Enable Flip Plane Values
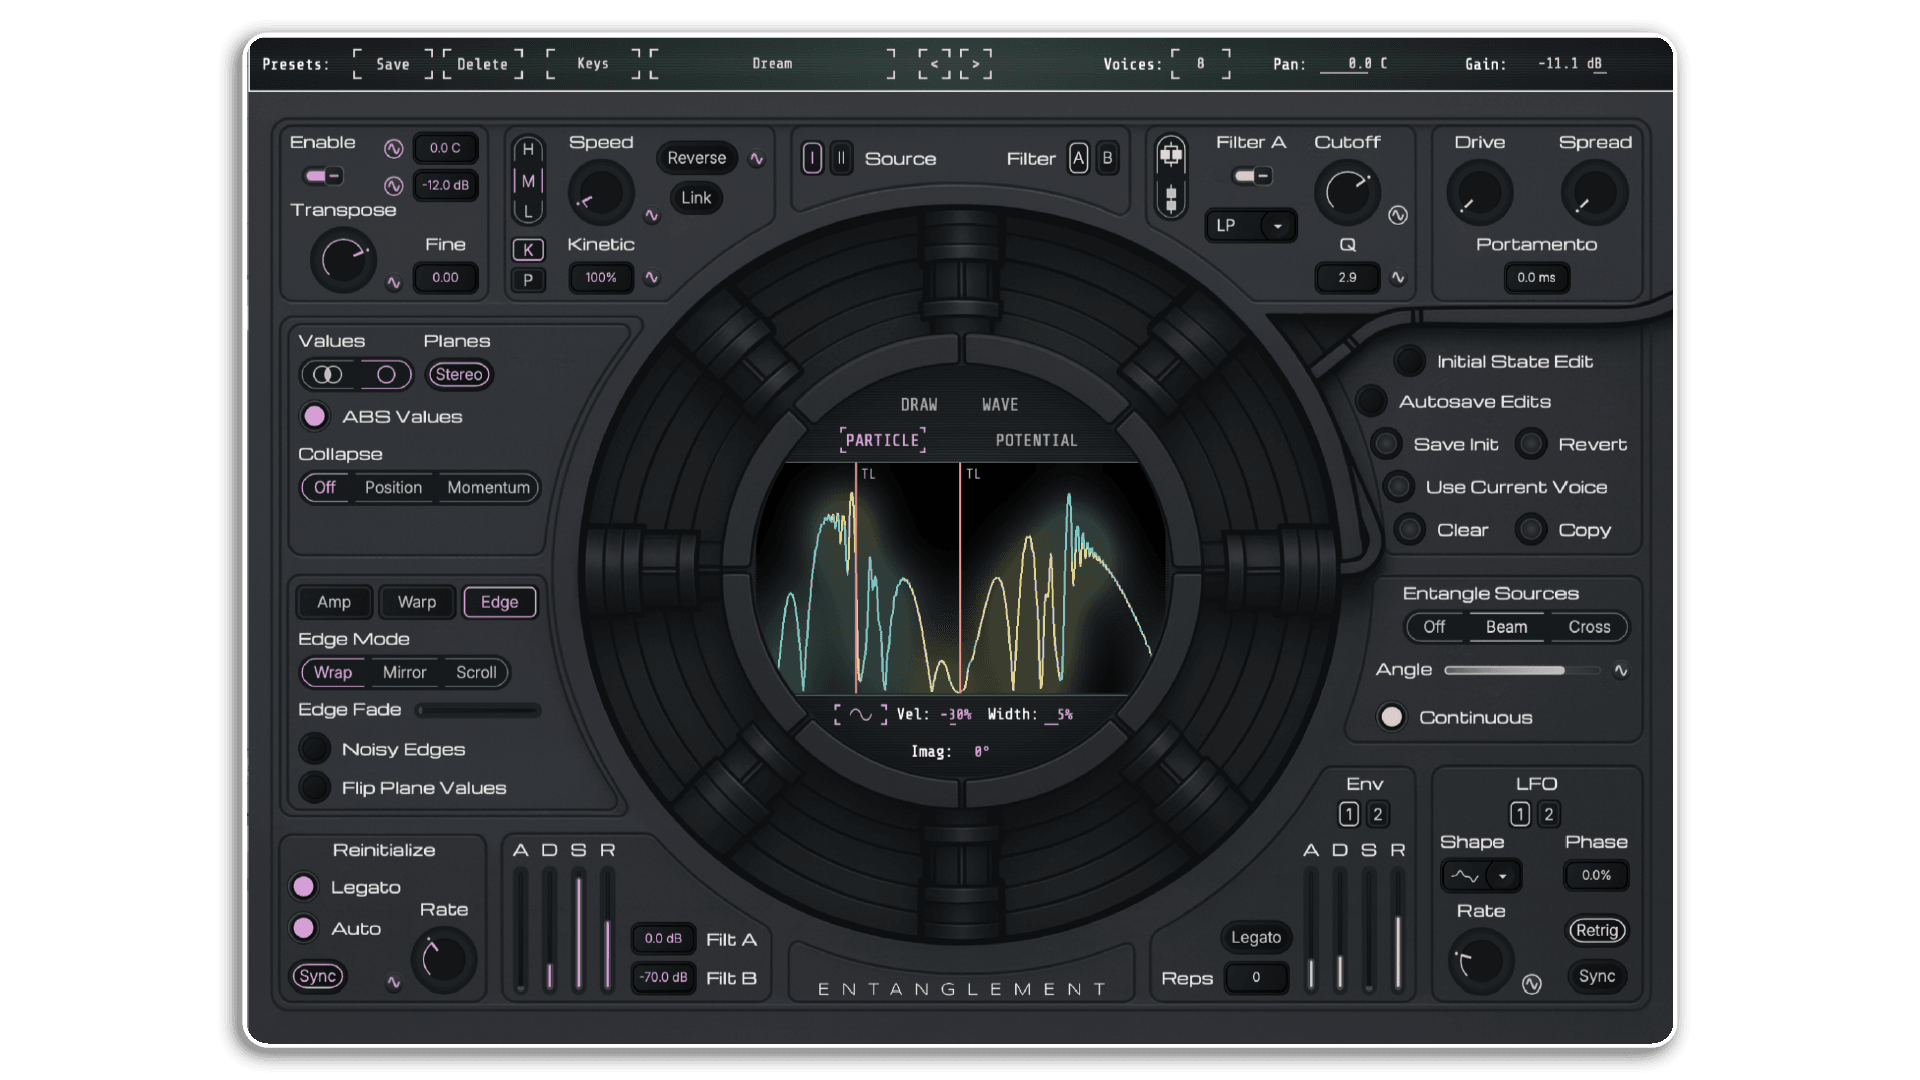1920x1080 pixels. tap(315, 788)
